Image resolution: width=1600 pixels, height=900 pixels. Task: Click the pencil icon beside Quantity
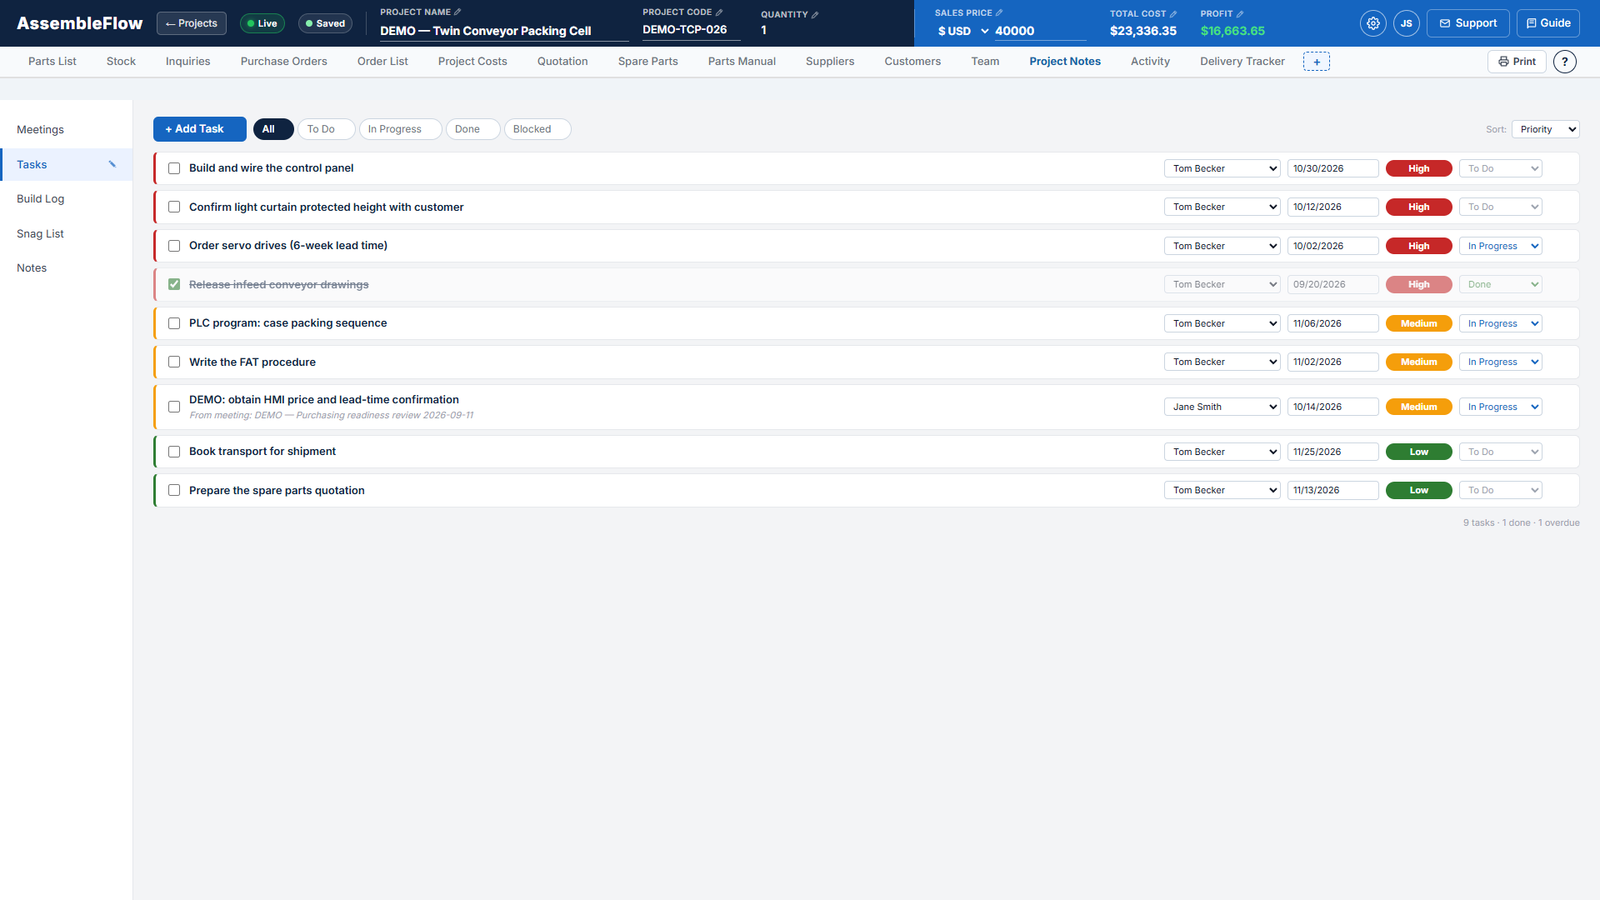coord(815,15)
